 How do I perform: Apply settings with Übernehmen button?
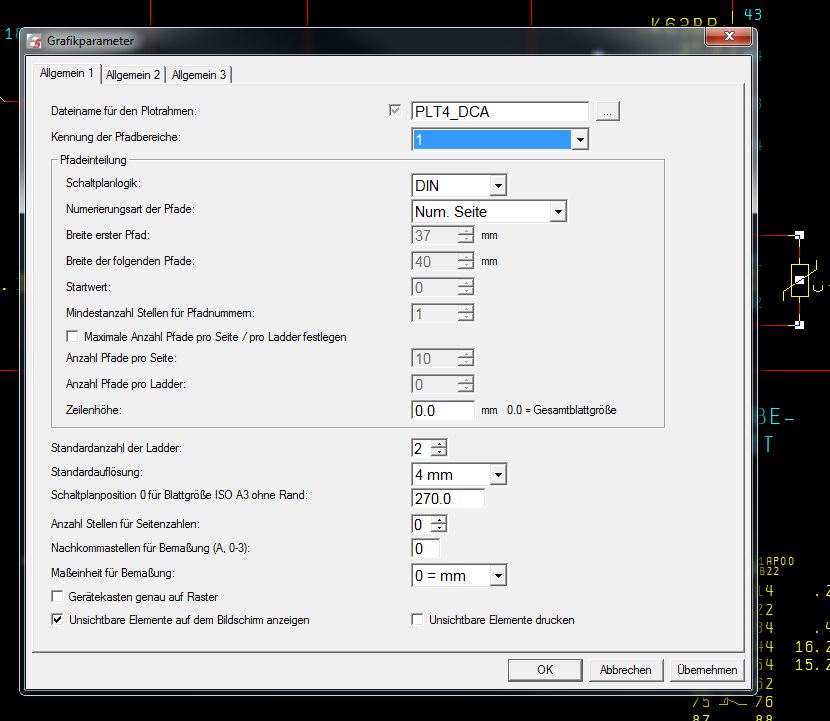coord(707,670)
